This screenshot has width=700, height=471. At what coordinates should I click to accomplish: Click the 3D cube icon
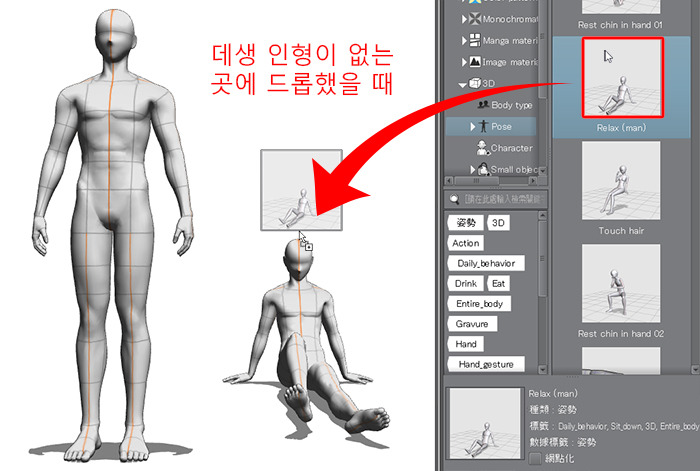(475, 83)
